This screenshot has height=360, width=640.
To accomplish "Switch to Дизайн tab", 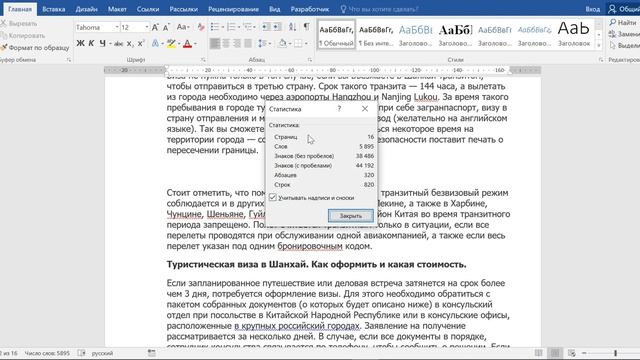I will [x=87, y=9].
